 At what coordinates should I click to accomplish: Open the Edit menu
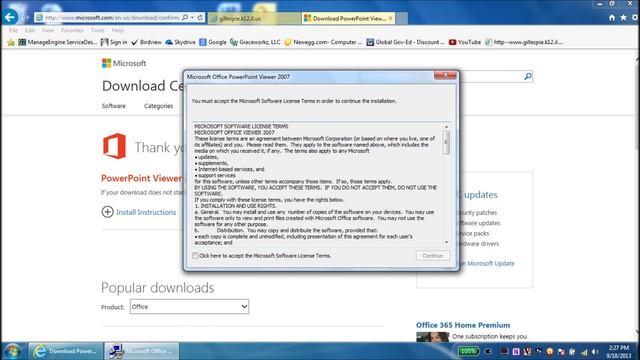click(30, 30)
